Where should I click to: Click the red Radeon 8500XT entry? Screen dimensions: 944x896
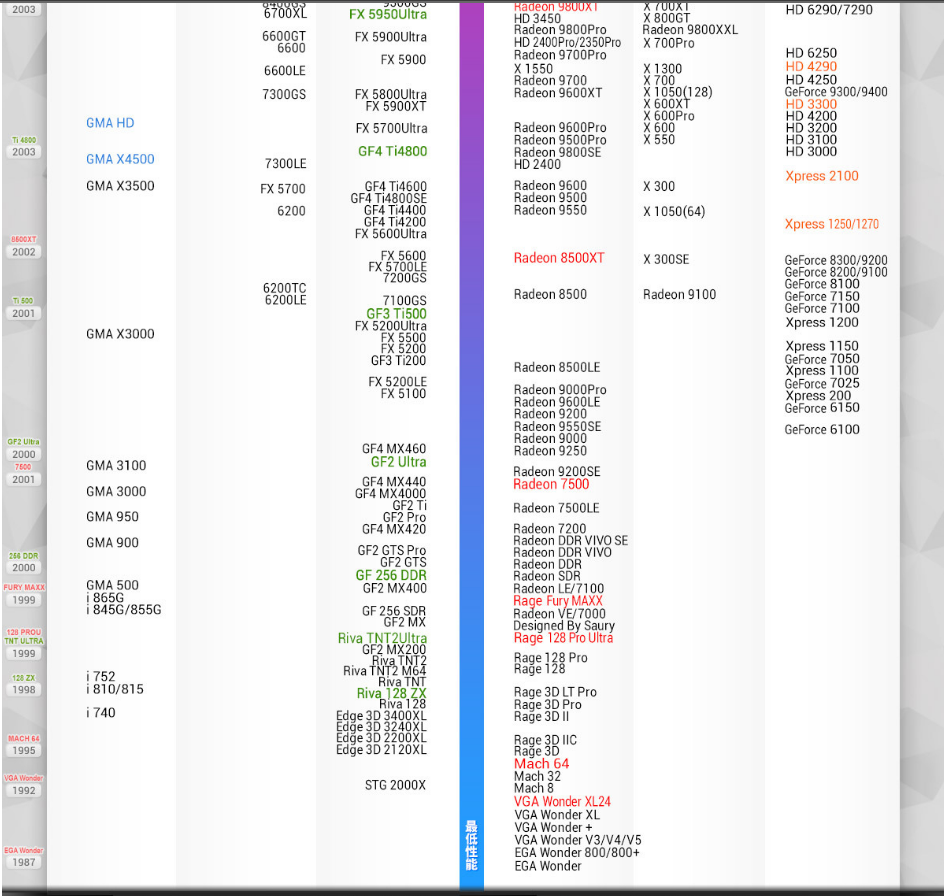(559, 258)
